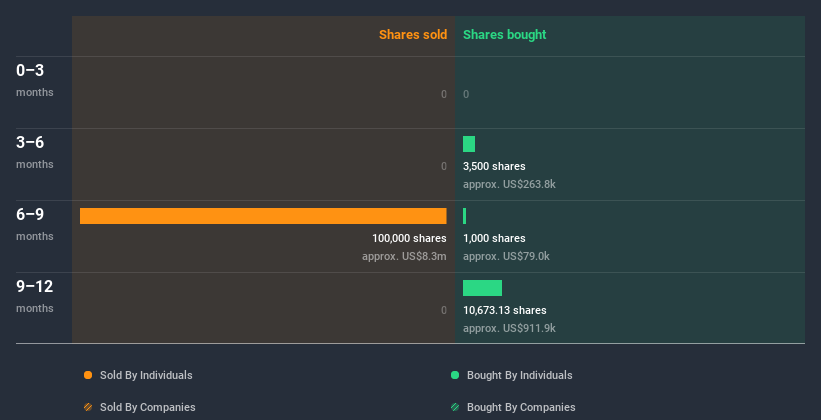Viewport: 821px width, 420px height.
Task: Click the Bought By Companies legend label
Action: click(521, 407)
